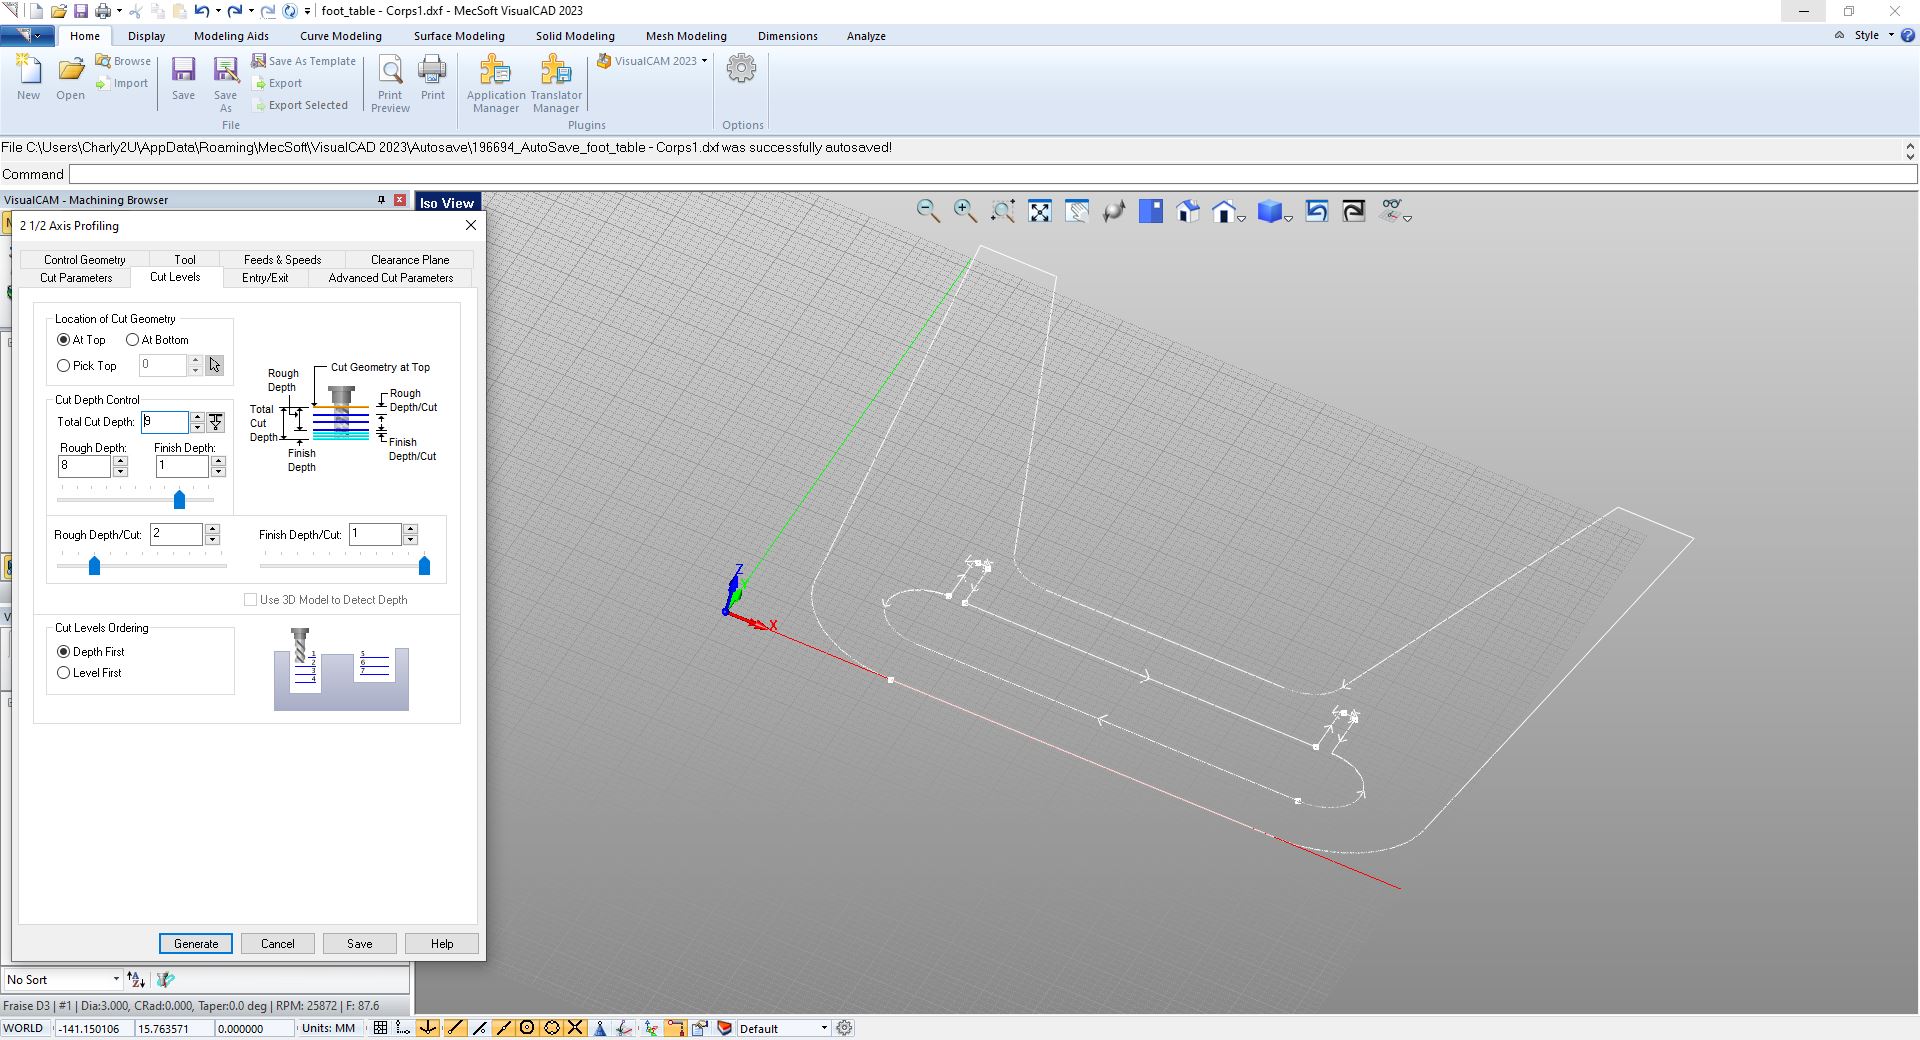
Task: Expand shading mode cube dropdown
Action: 1289,218
